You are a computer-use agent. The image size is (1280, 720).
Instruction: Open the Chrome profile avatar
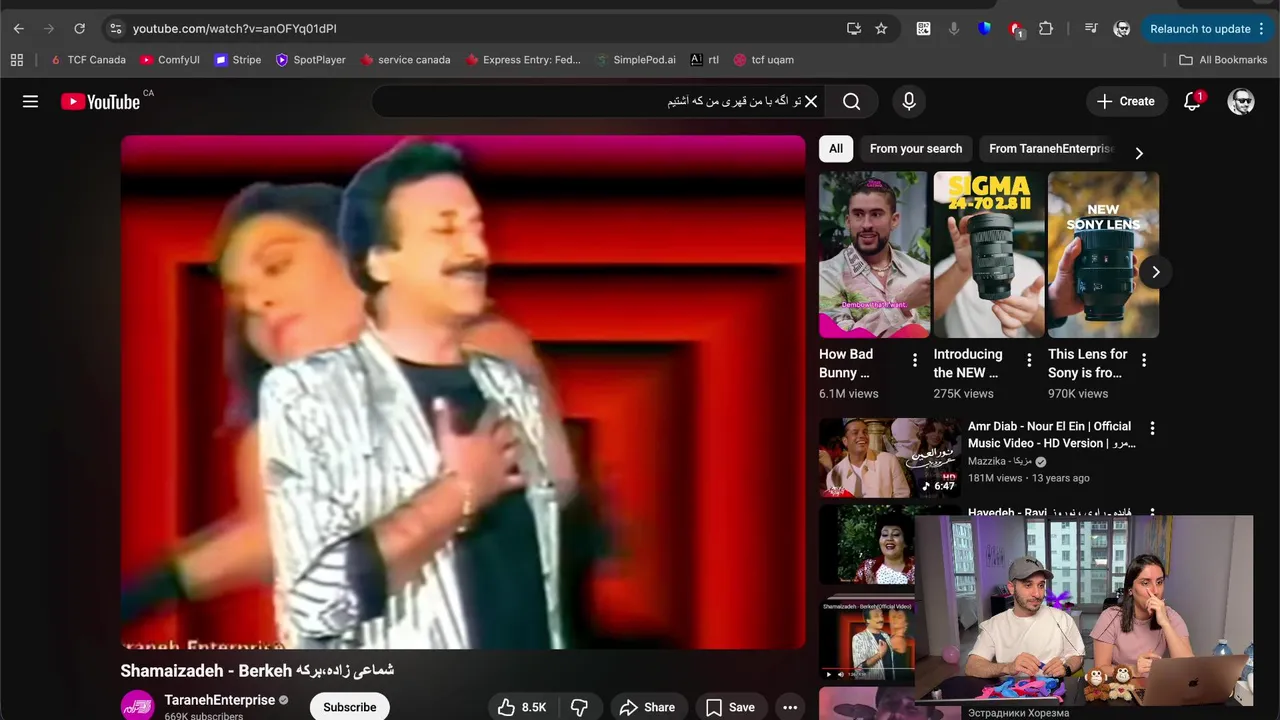click(x=1122, y=29)
